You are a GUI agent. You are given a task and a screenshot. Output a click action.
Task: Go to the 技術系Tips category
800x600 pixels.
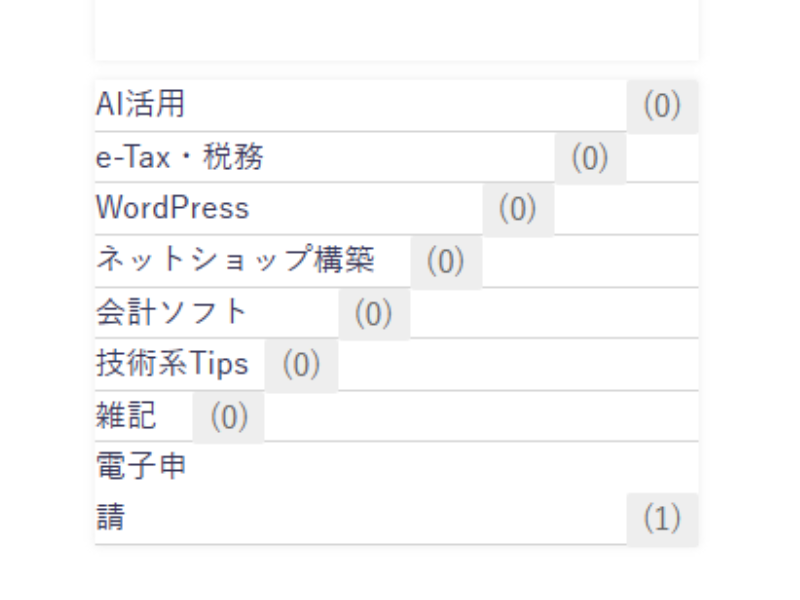pos(171,365)
